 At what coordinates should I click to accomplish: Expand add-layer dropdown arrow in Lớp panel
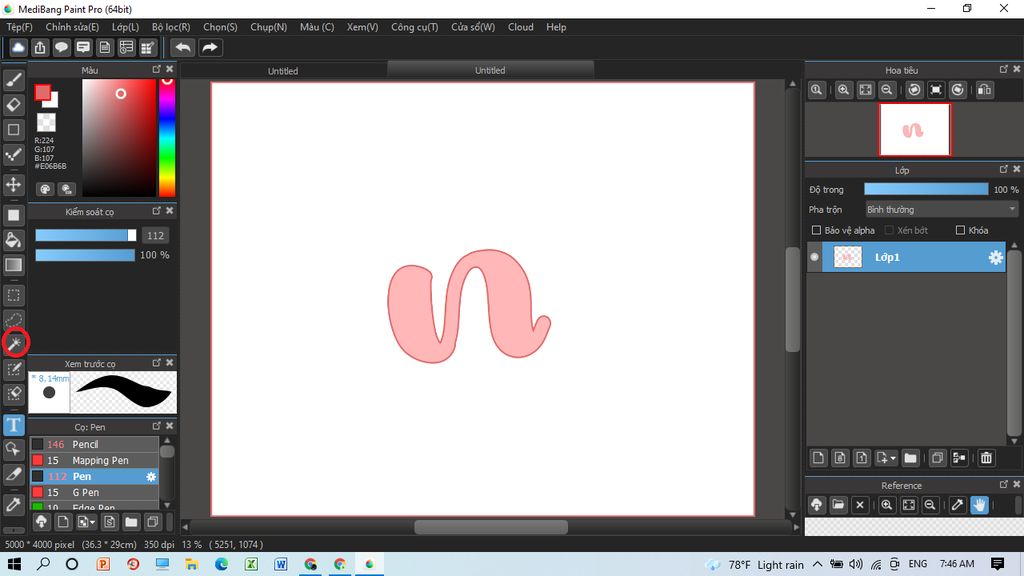coord(893,458)
